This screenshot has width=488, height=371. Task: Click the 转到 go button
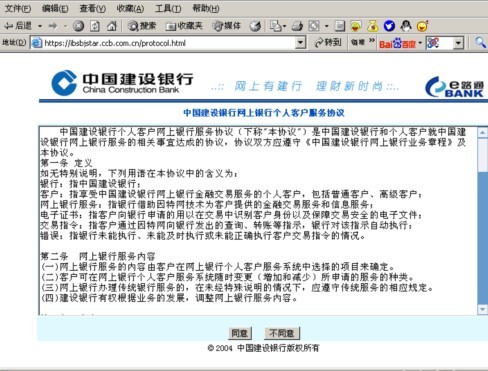(328, 43)
